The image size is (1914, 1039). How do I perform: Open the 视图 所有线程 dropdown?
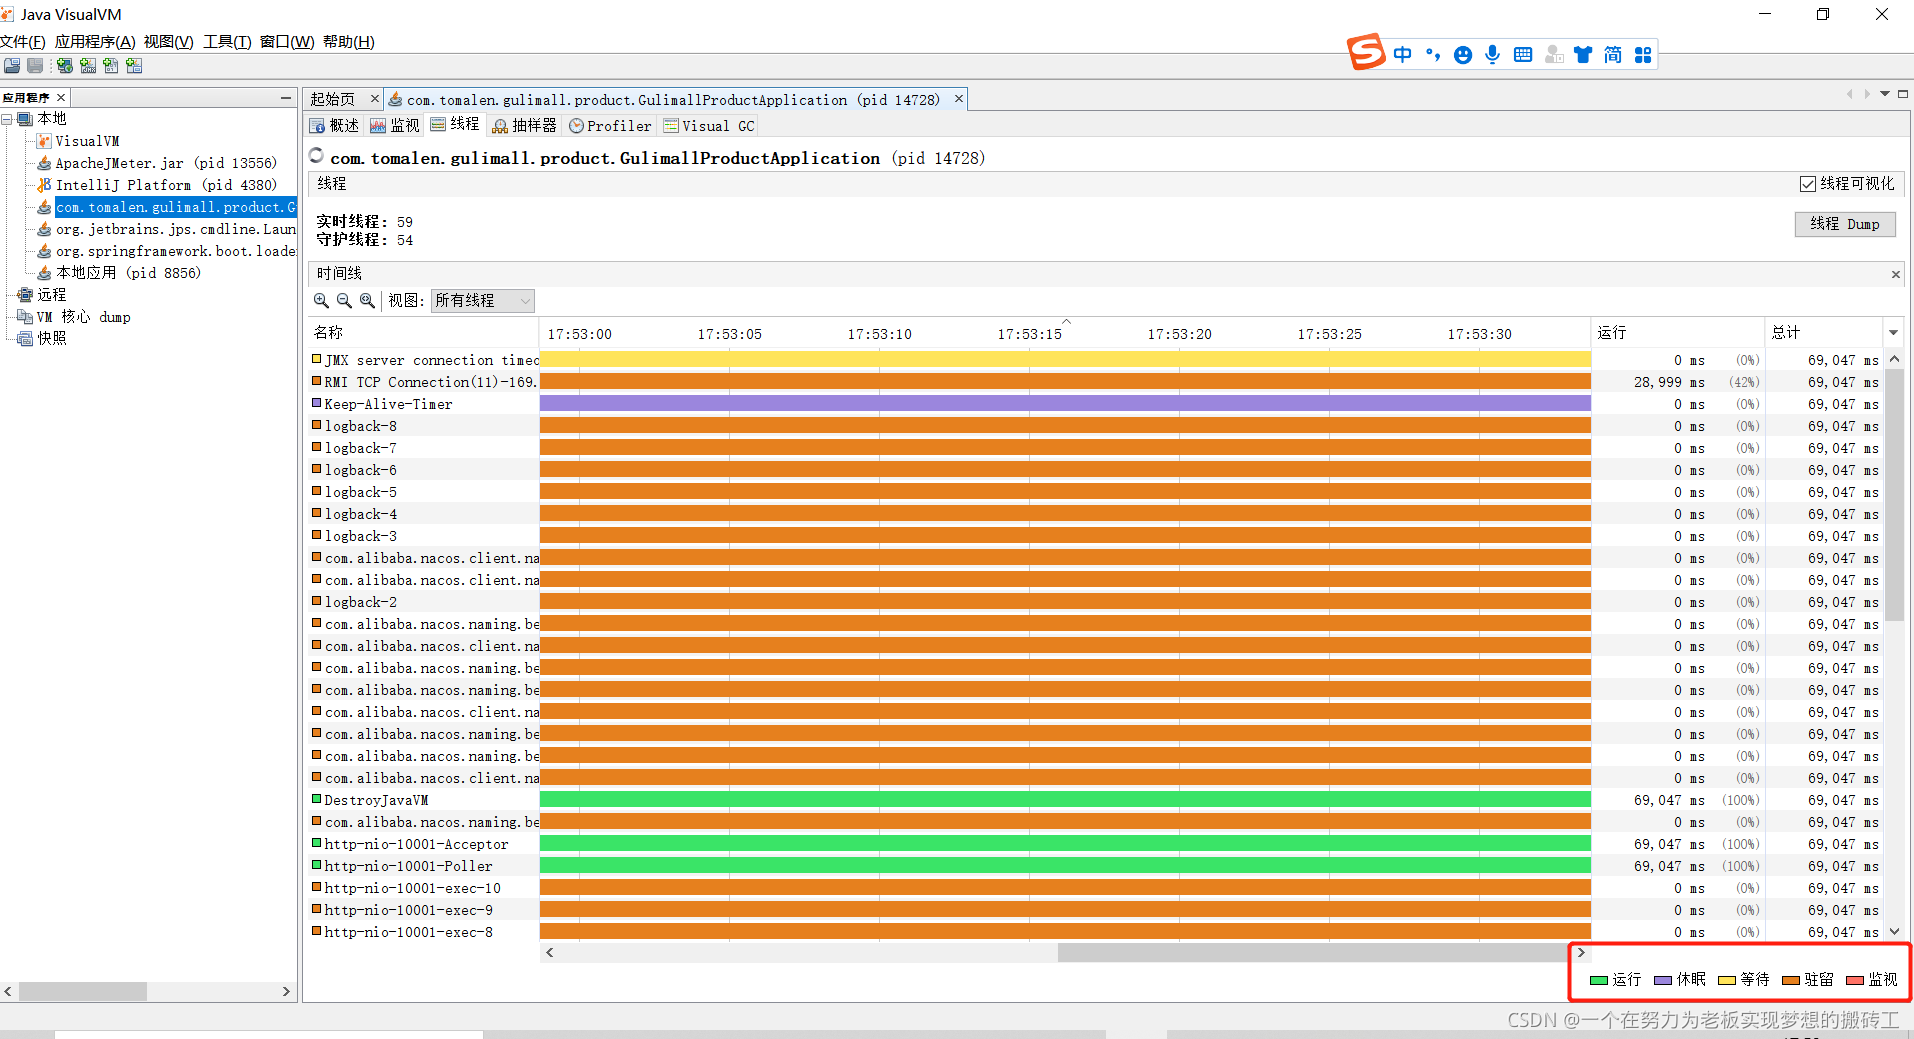[x=483, y=301]
